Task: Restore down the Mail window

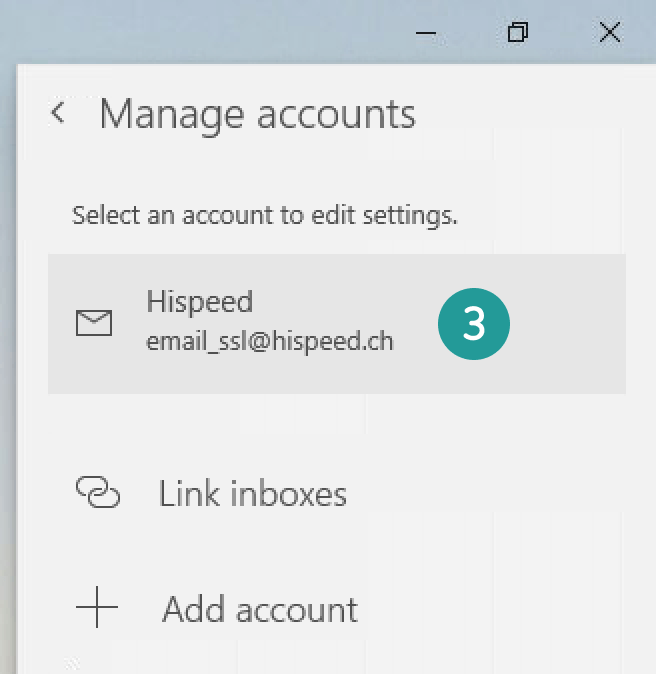Action: coord(518,33)
